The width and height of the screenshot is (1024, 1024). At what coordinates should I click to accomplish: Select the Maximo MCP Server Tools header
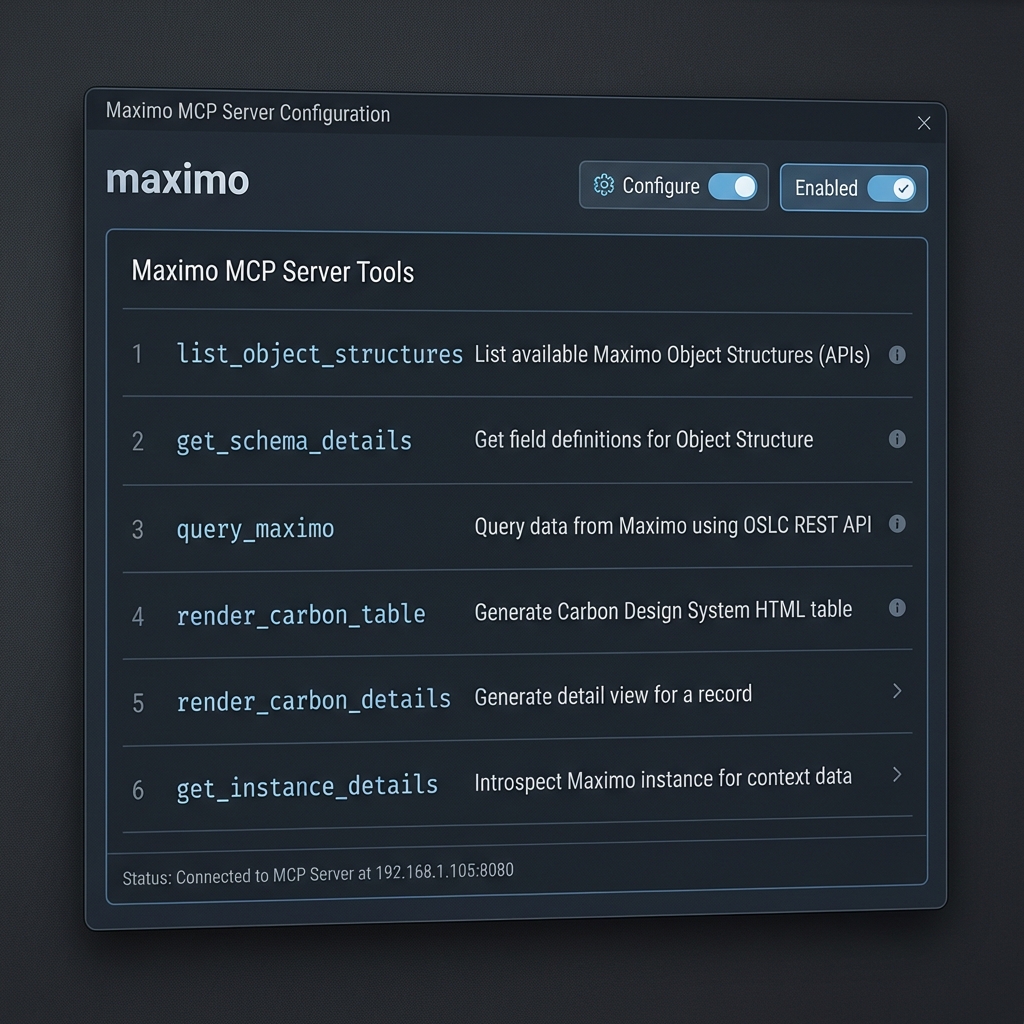pos(272,271)
